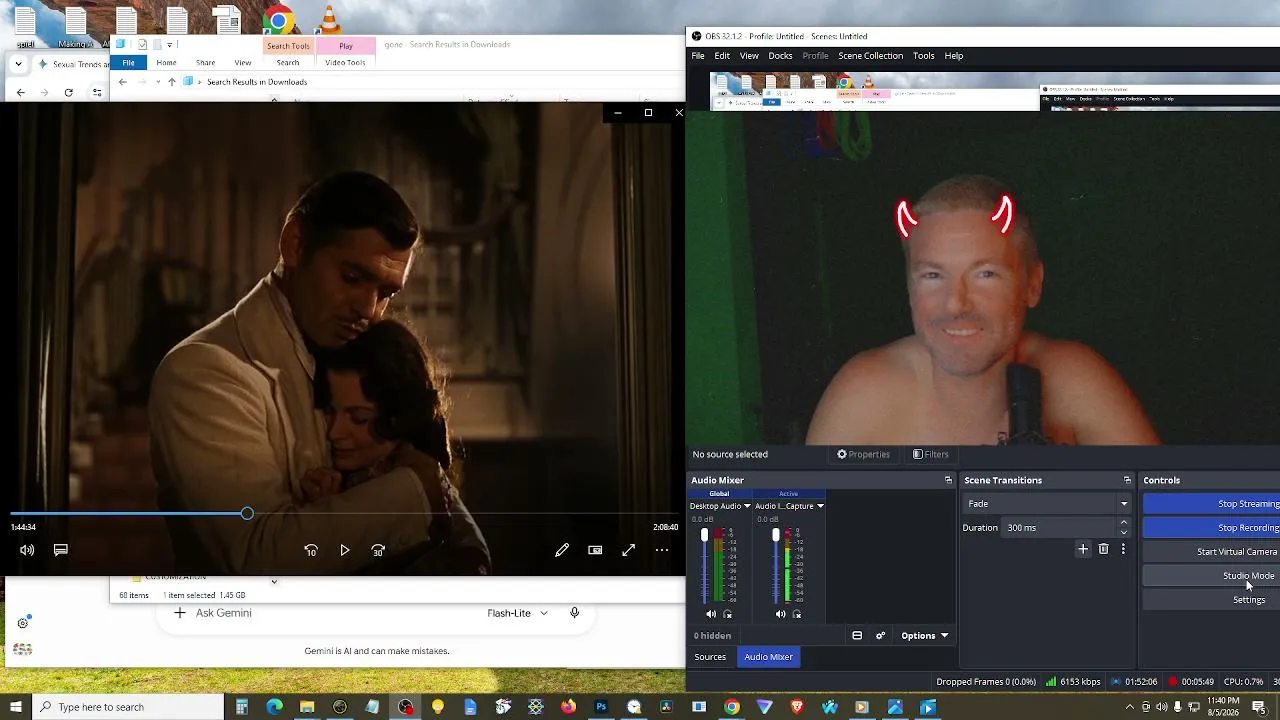Toggle Desktop Audio monitoring headphone icon

(728, 614)
